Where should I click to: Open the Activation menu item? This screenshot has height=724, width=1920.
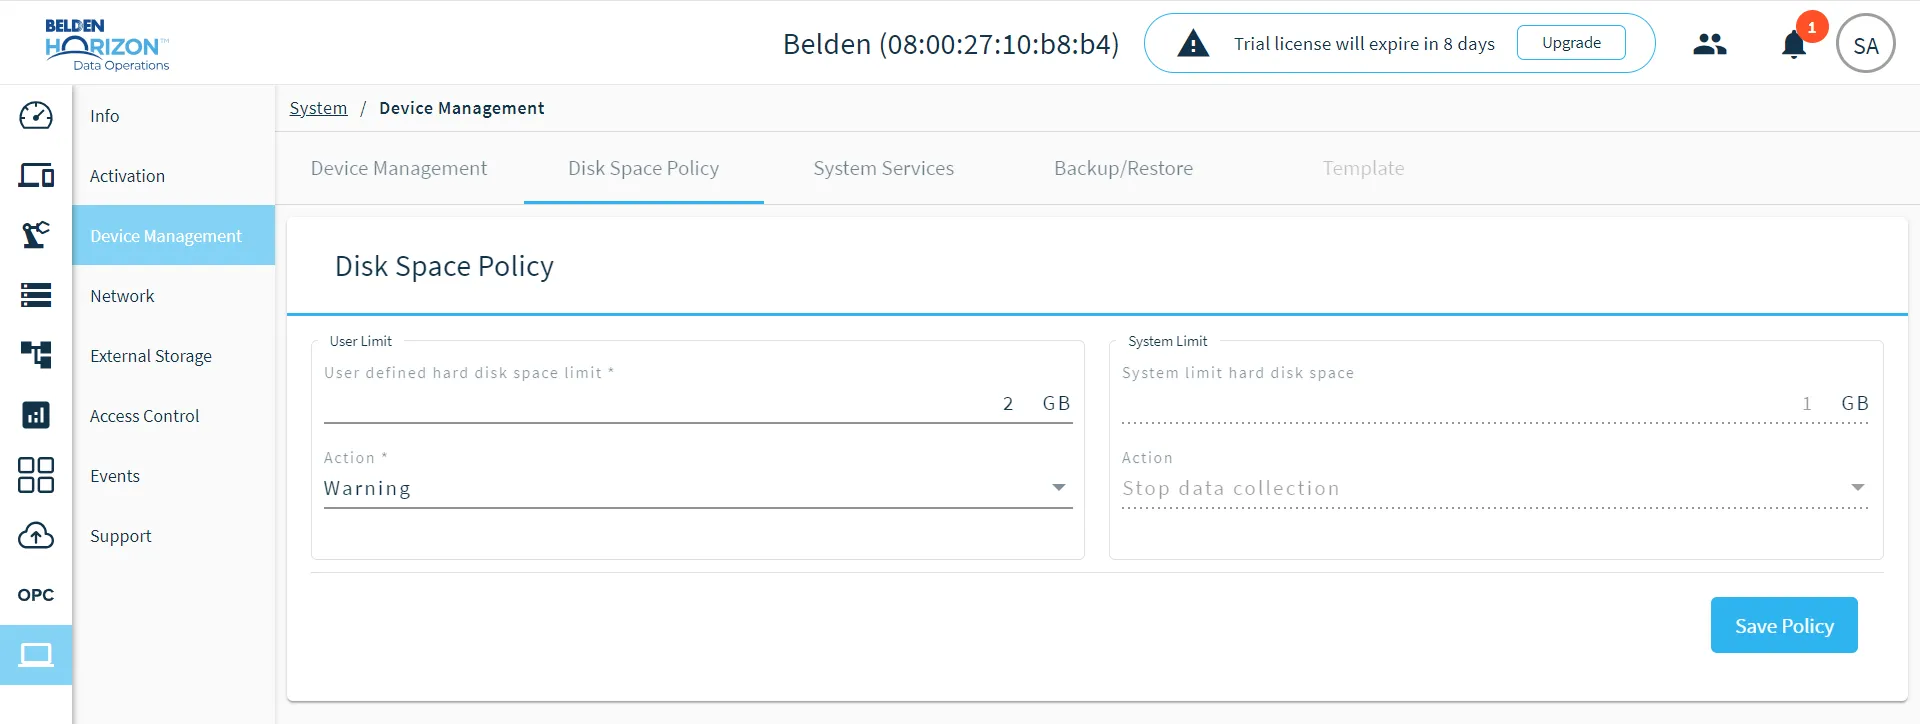tap(173, 176)
